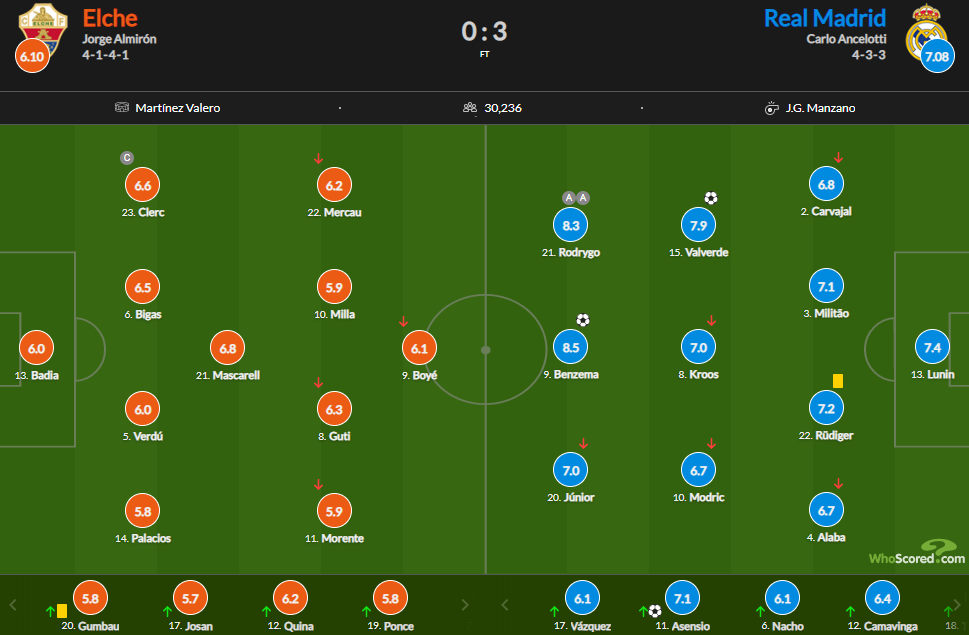Click the goal ball icon above Benzema

[583, 320]
